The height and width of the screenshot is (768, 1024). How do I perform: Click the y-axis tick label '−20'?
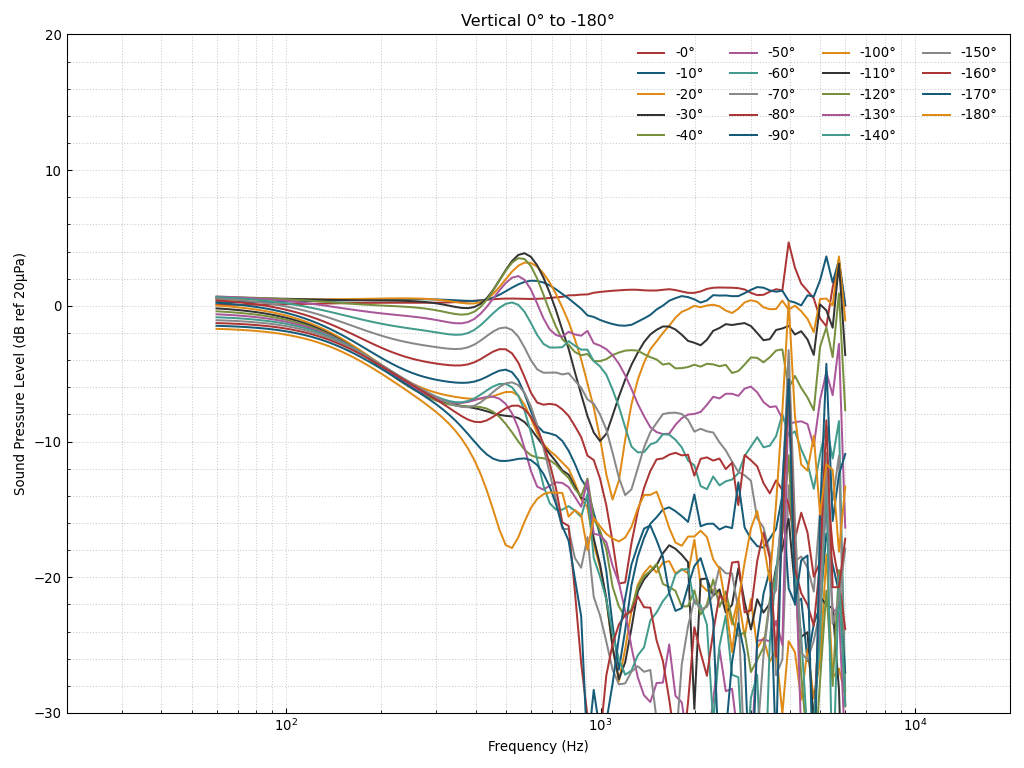(x=48, y=578)
